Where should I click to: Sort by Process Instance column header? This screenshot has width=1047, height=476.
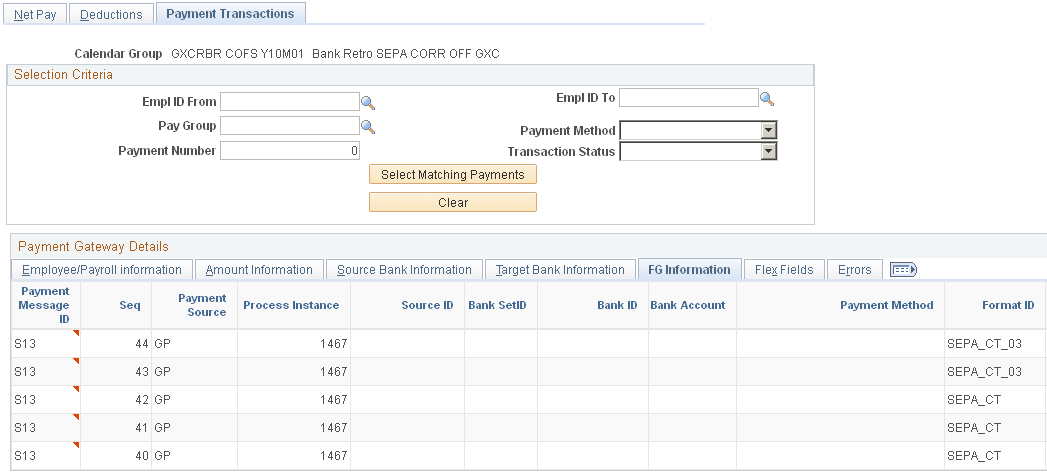point(291,305)
